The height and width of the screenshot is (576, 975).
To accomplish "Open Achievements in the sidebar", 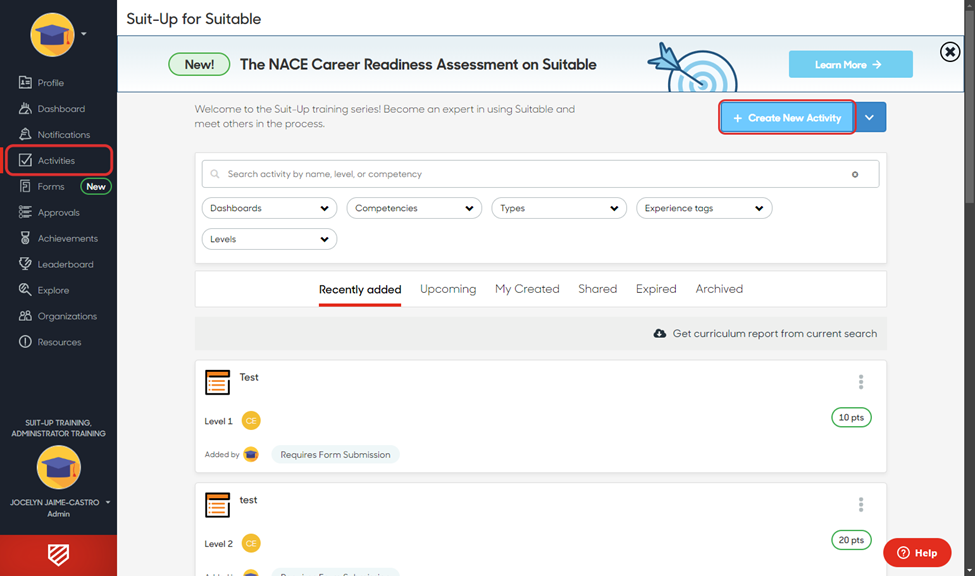I will 58,238.
